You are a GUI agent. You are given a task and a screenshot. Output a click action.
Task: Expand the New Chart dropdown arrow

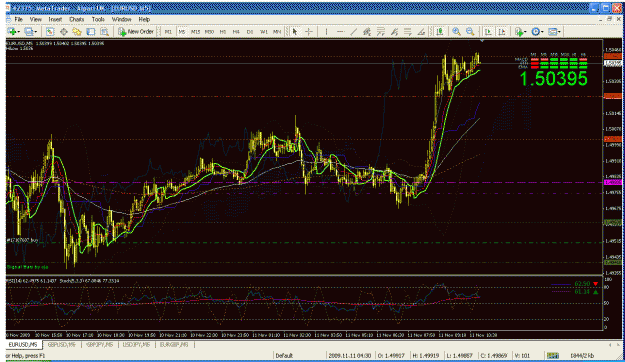[18, 32]
